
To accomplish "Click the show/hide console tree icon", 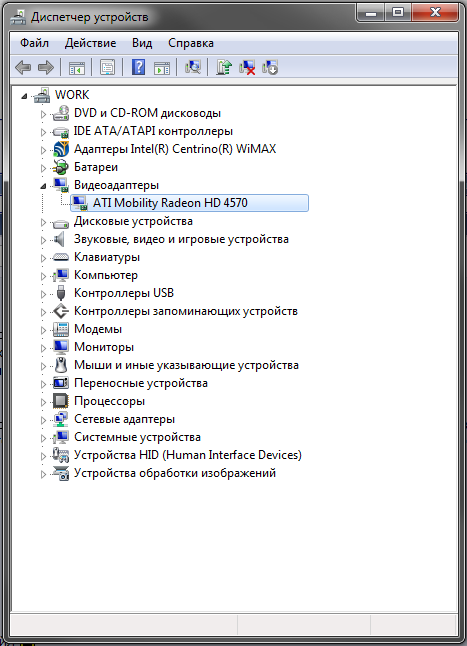I will (x=77, y=68).
